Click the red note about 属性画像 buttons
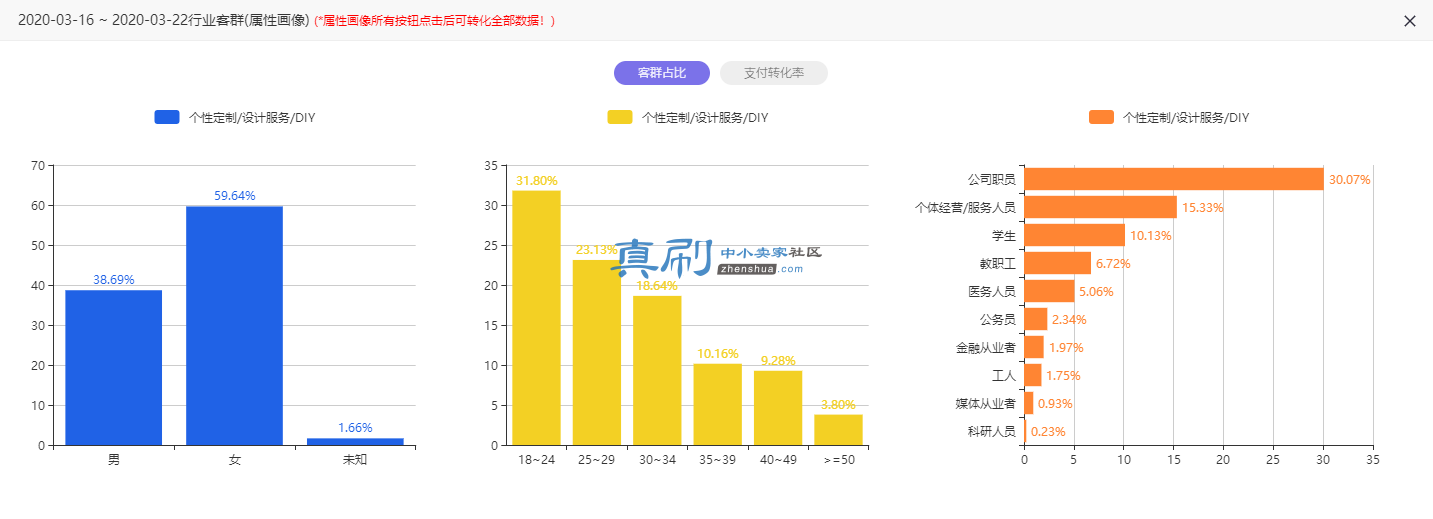The height and width of the screenshot is (519, 1433). (435, 21)
